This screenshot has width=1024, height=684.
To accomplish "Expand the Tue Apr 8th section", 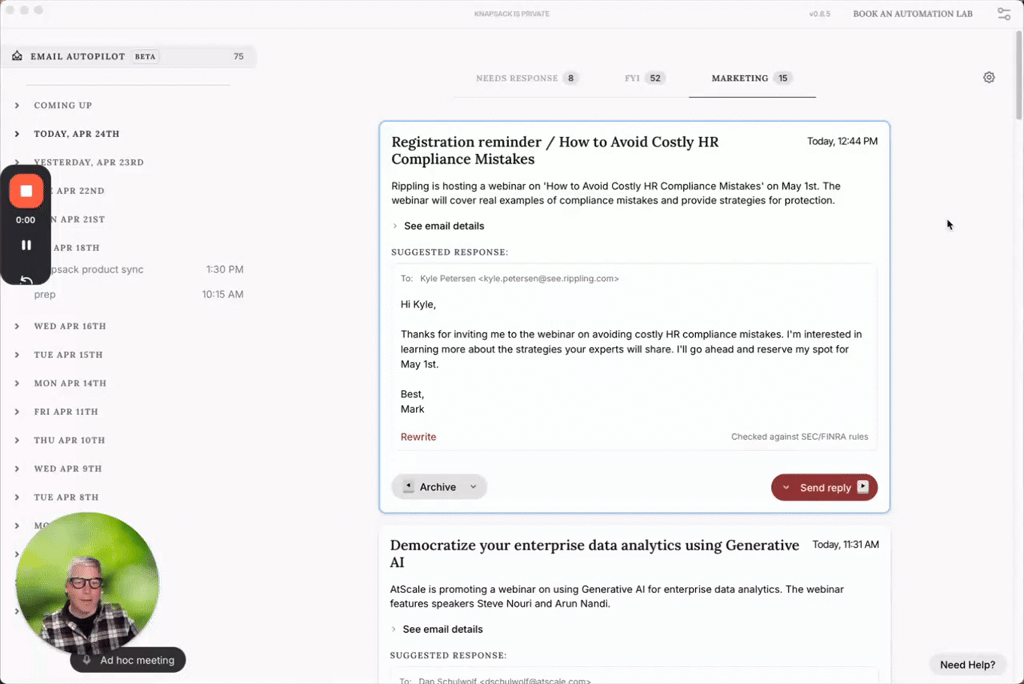I will (x=17, y=497).
